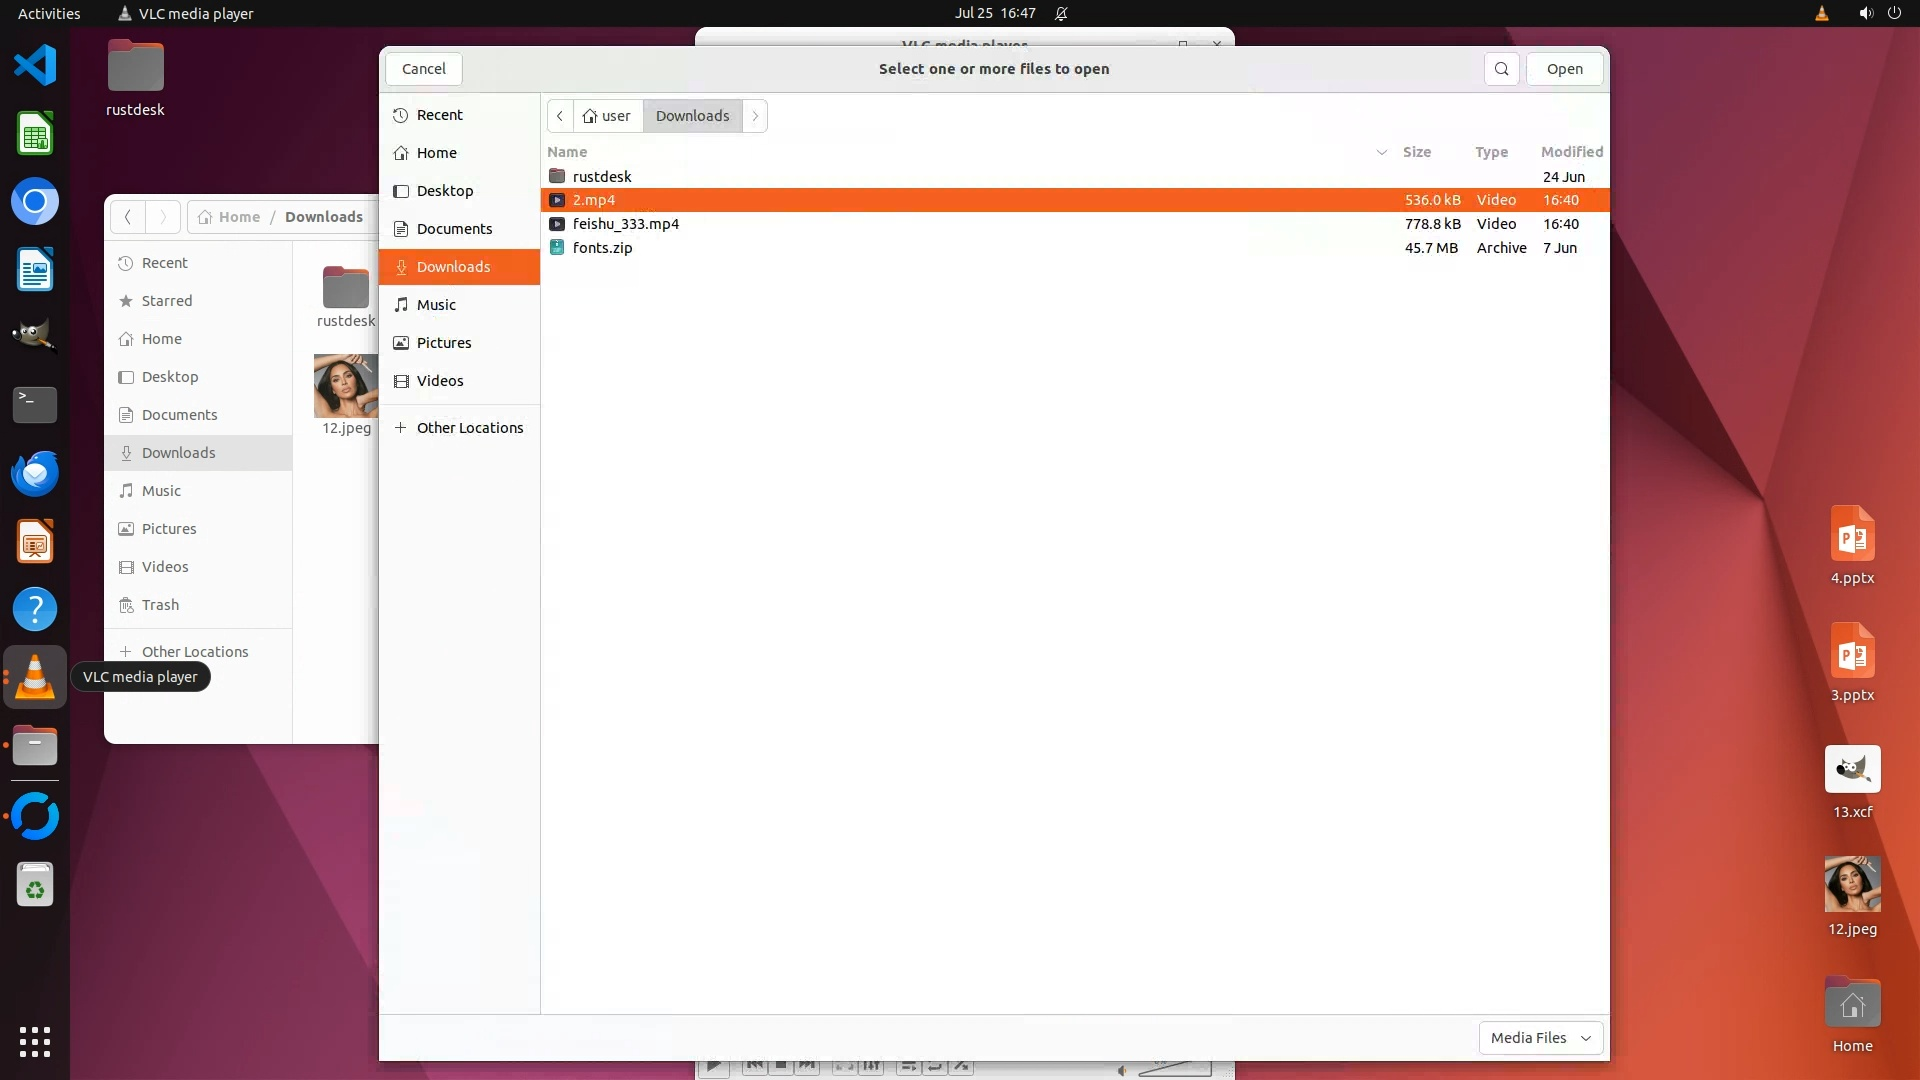
Task: Select Recent in the dialog sidebar
Action: click(x=439, y=115)
